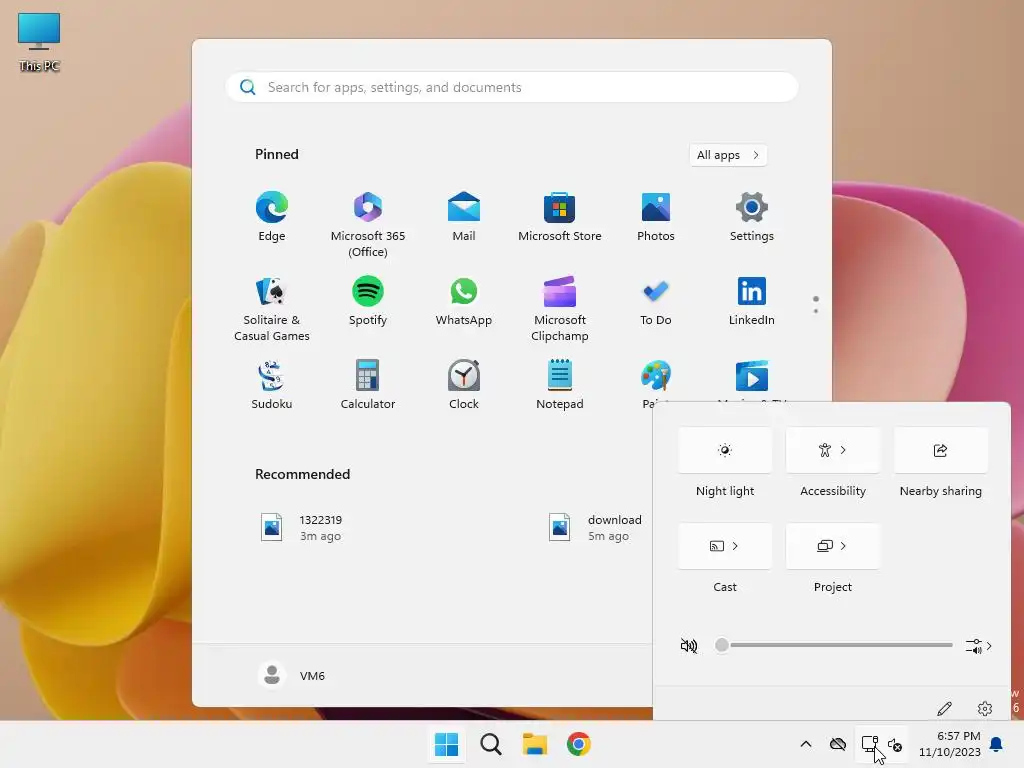The height and width of the screenshot is (768, 1024).
Task: Open recommended file 1322319
Action: click(x=302, y=528)
